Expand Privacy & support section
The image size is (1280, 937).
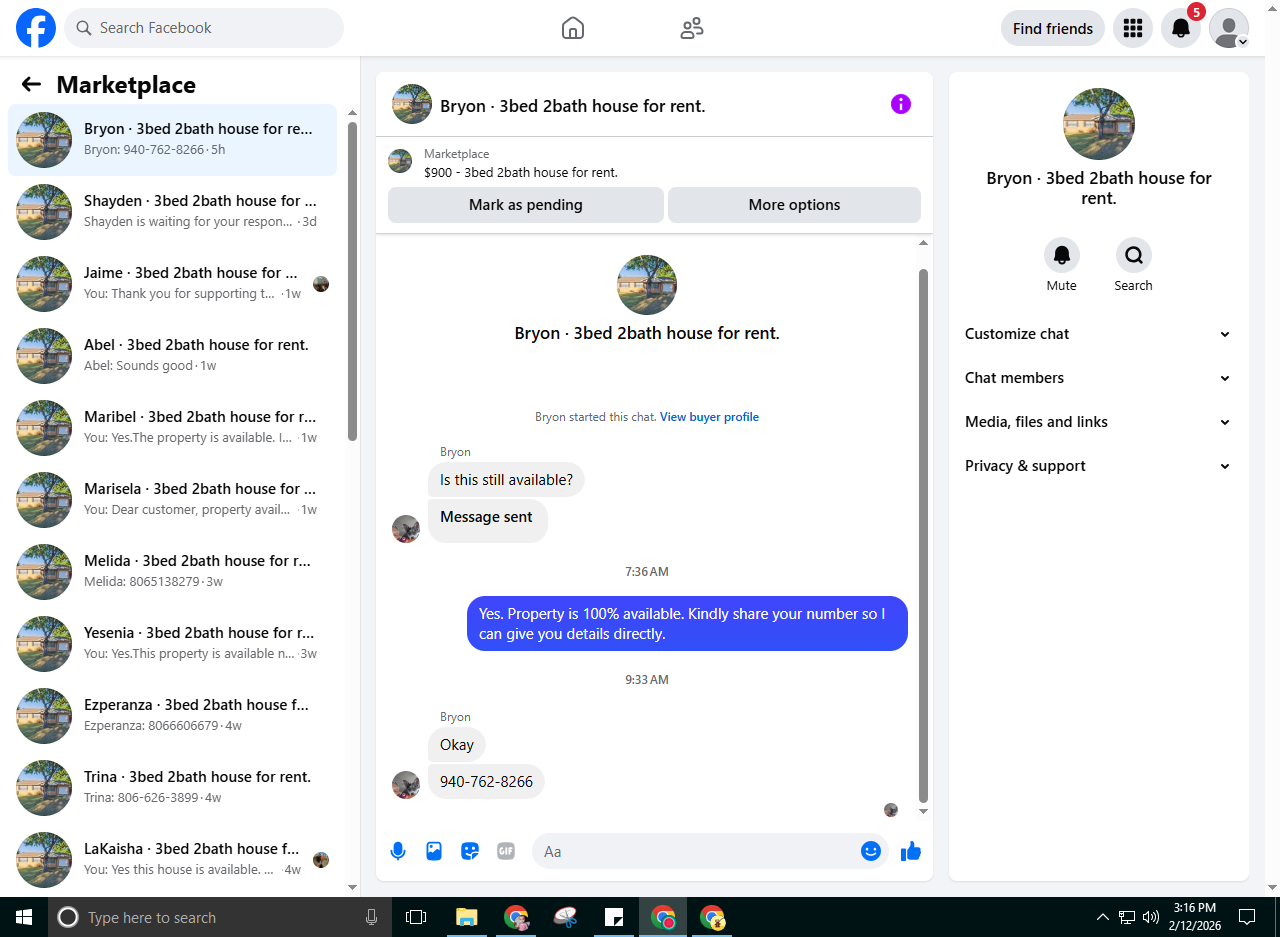click(x=1099, y=466)
